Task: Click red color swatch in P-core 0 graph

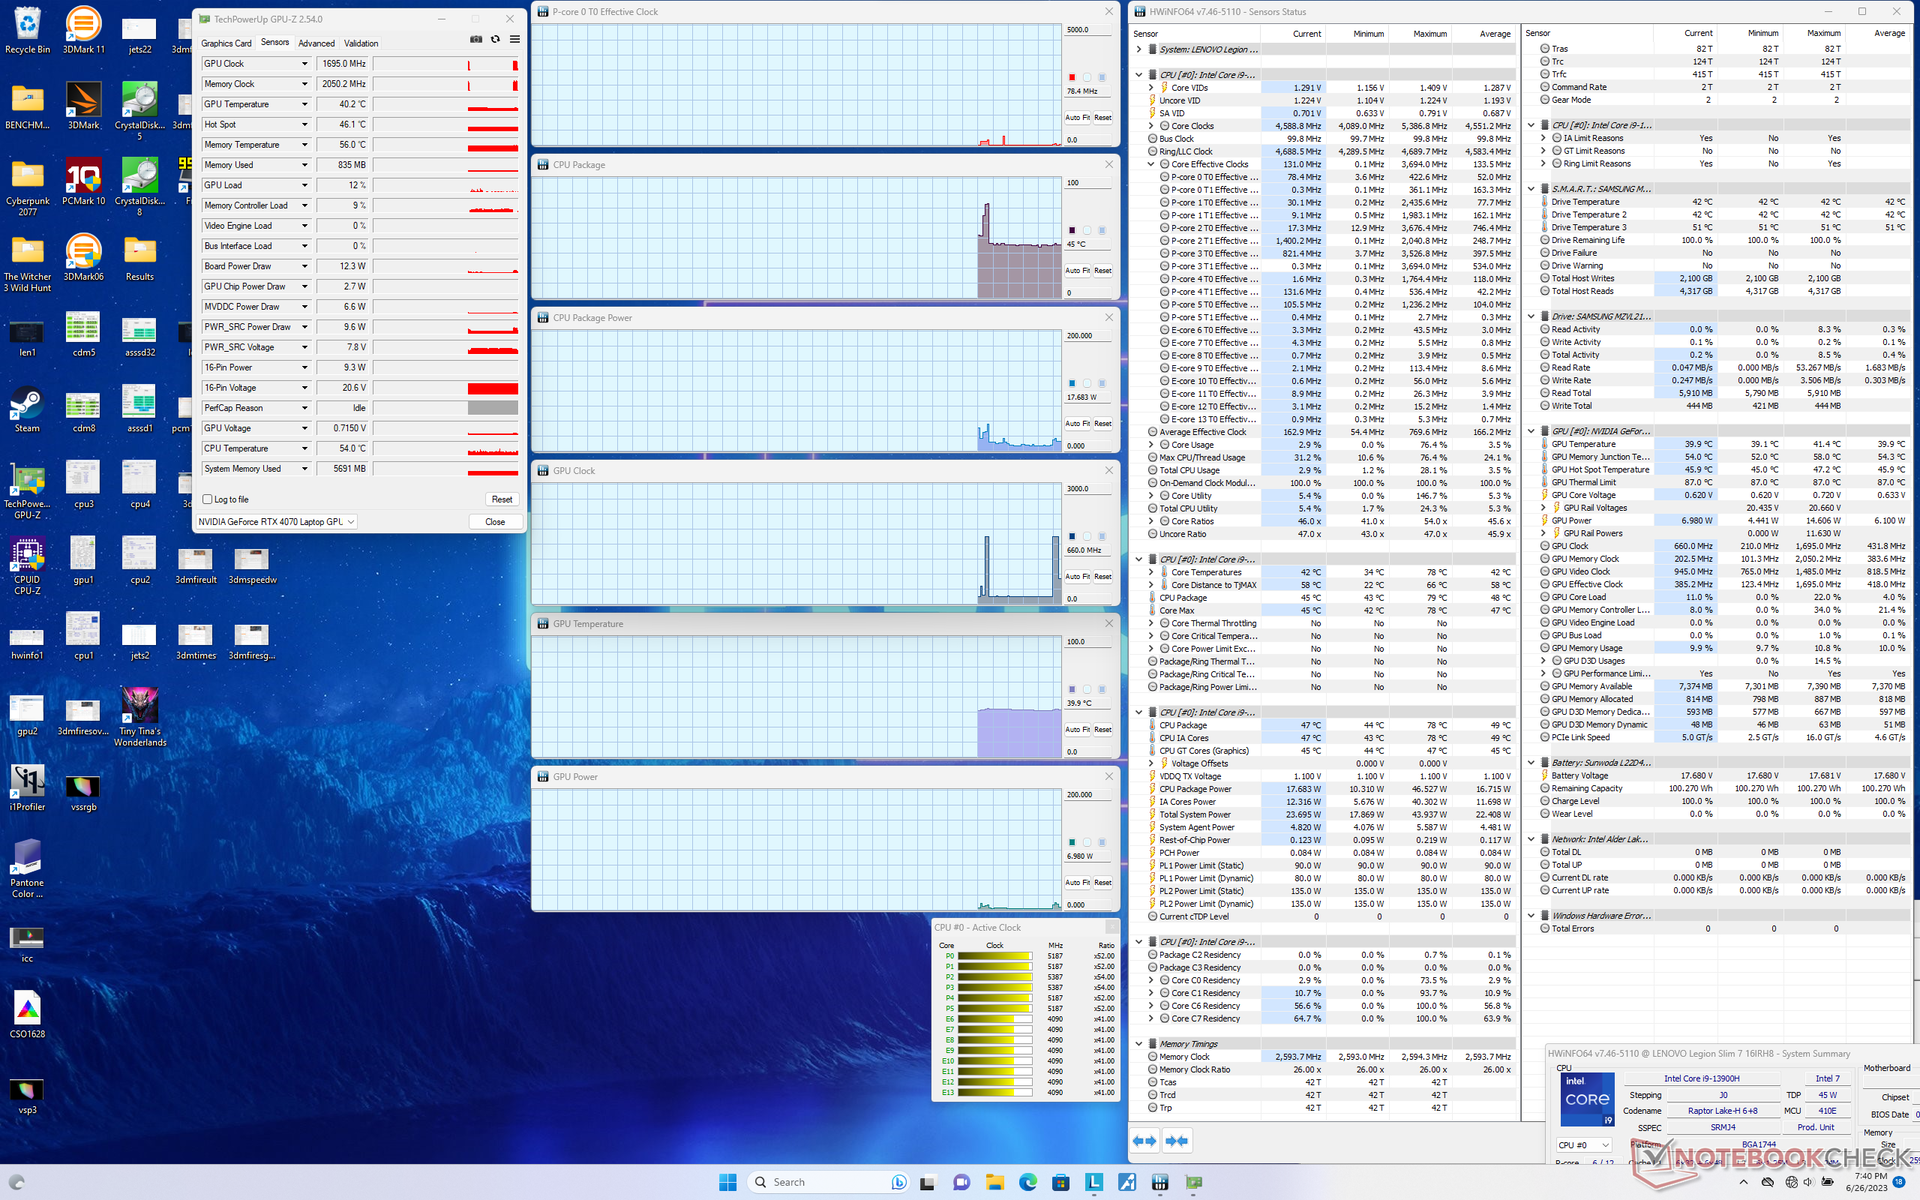Action: pyautogui.click(x=1072, y=77)
